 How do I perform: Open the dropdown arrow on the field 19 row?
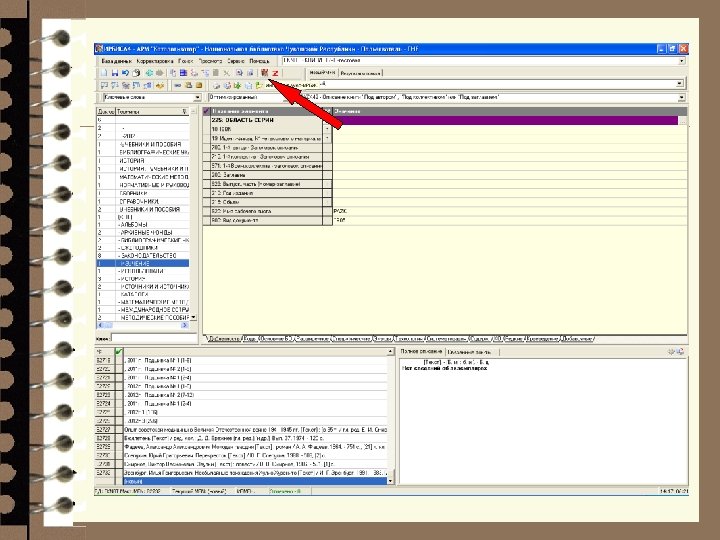327,138
